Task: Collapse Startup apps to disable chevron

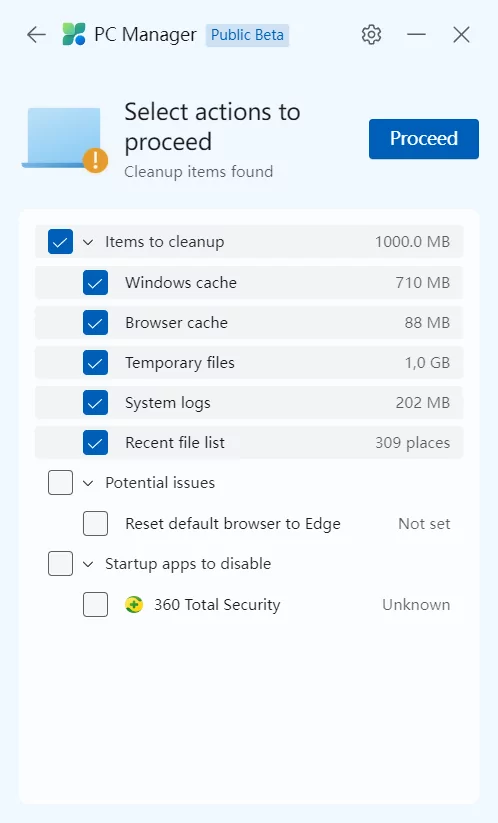Action: click(x=88, y=564)
